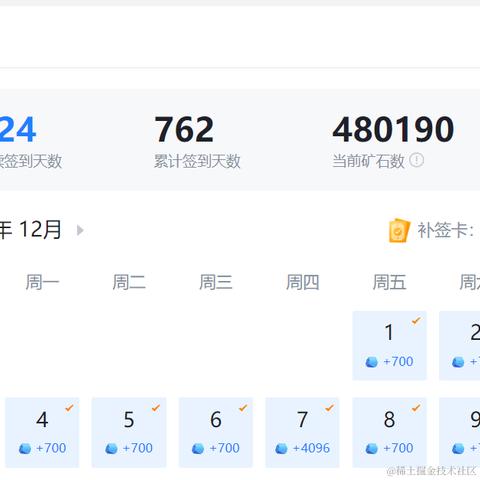Click the +700 reward on day 4

pos(51,448)
